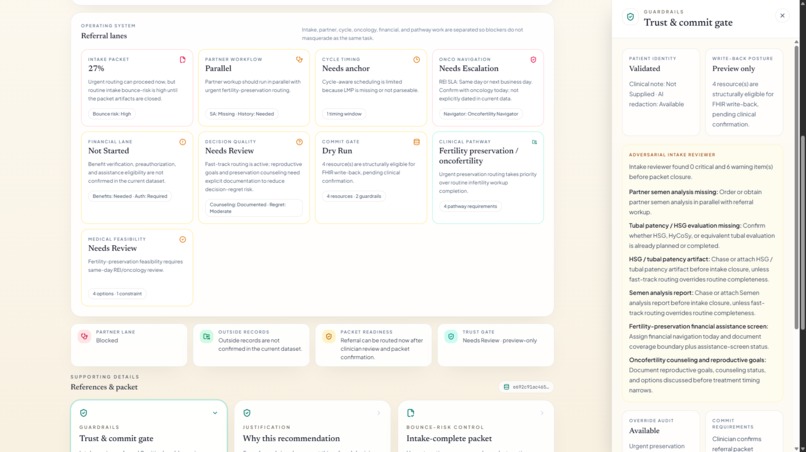Select the Trust Gate Needs Review tile
This screenshot has height=452, width=806.
point(496,345)
